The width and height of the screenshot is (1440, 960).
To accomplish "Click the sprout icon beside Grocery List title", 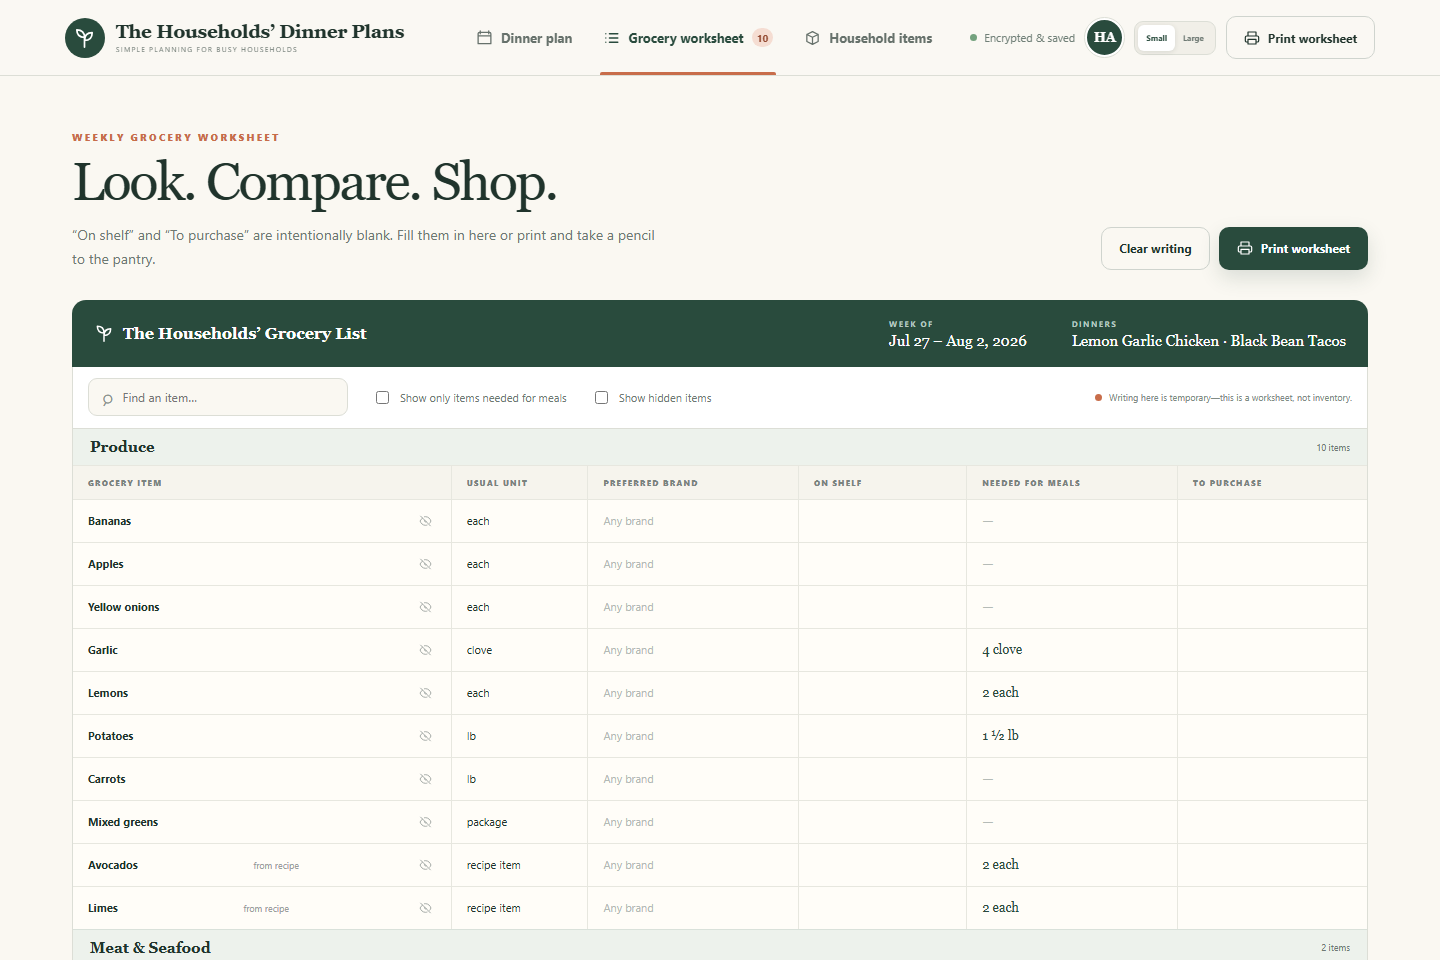I will coord(104,333).
